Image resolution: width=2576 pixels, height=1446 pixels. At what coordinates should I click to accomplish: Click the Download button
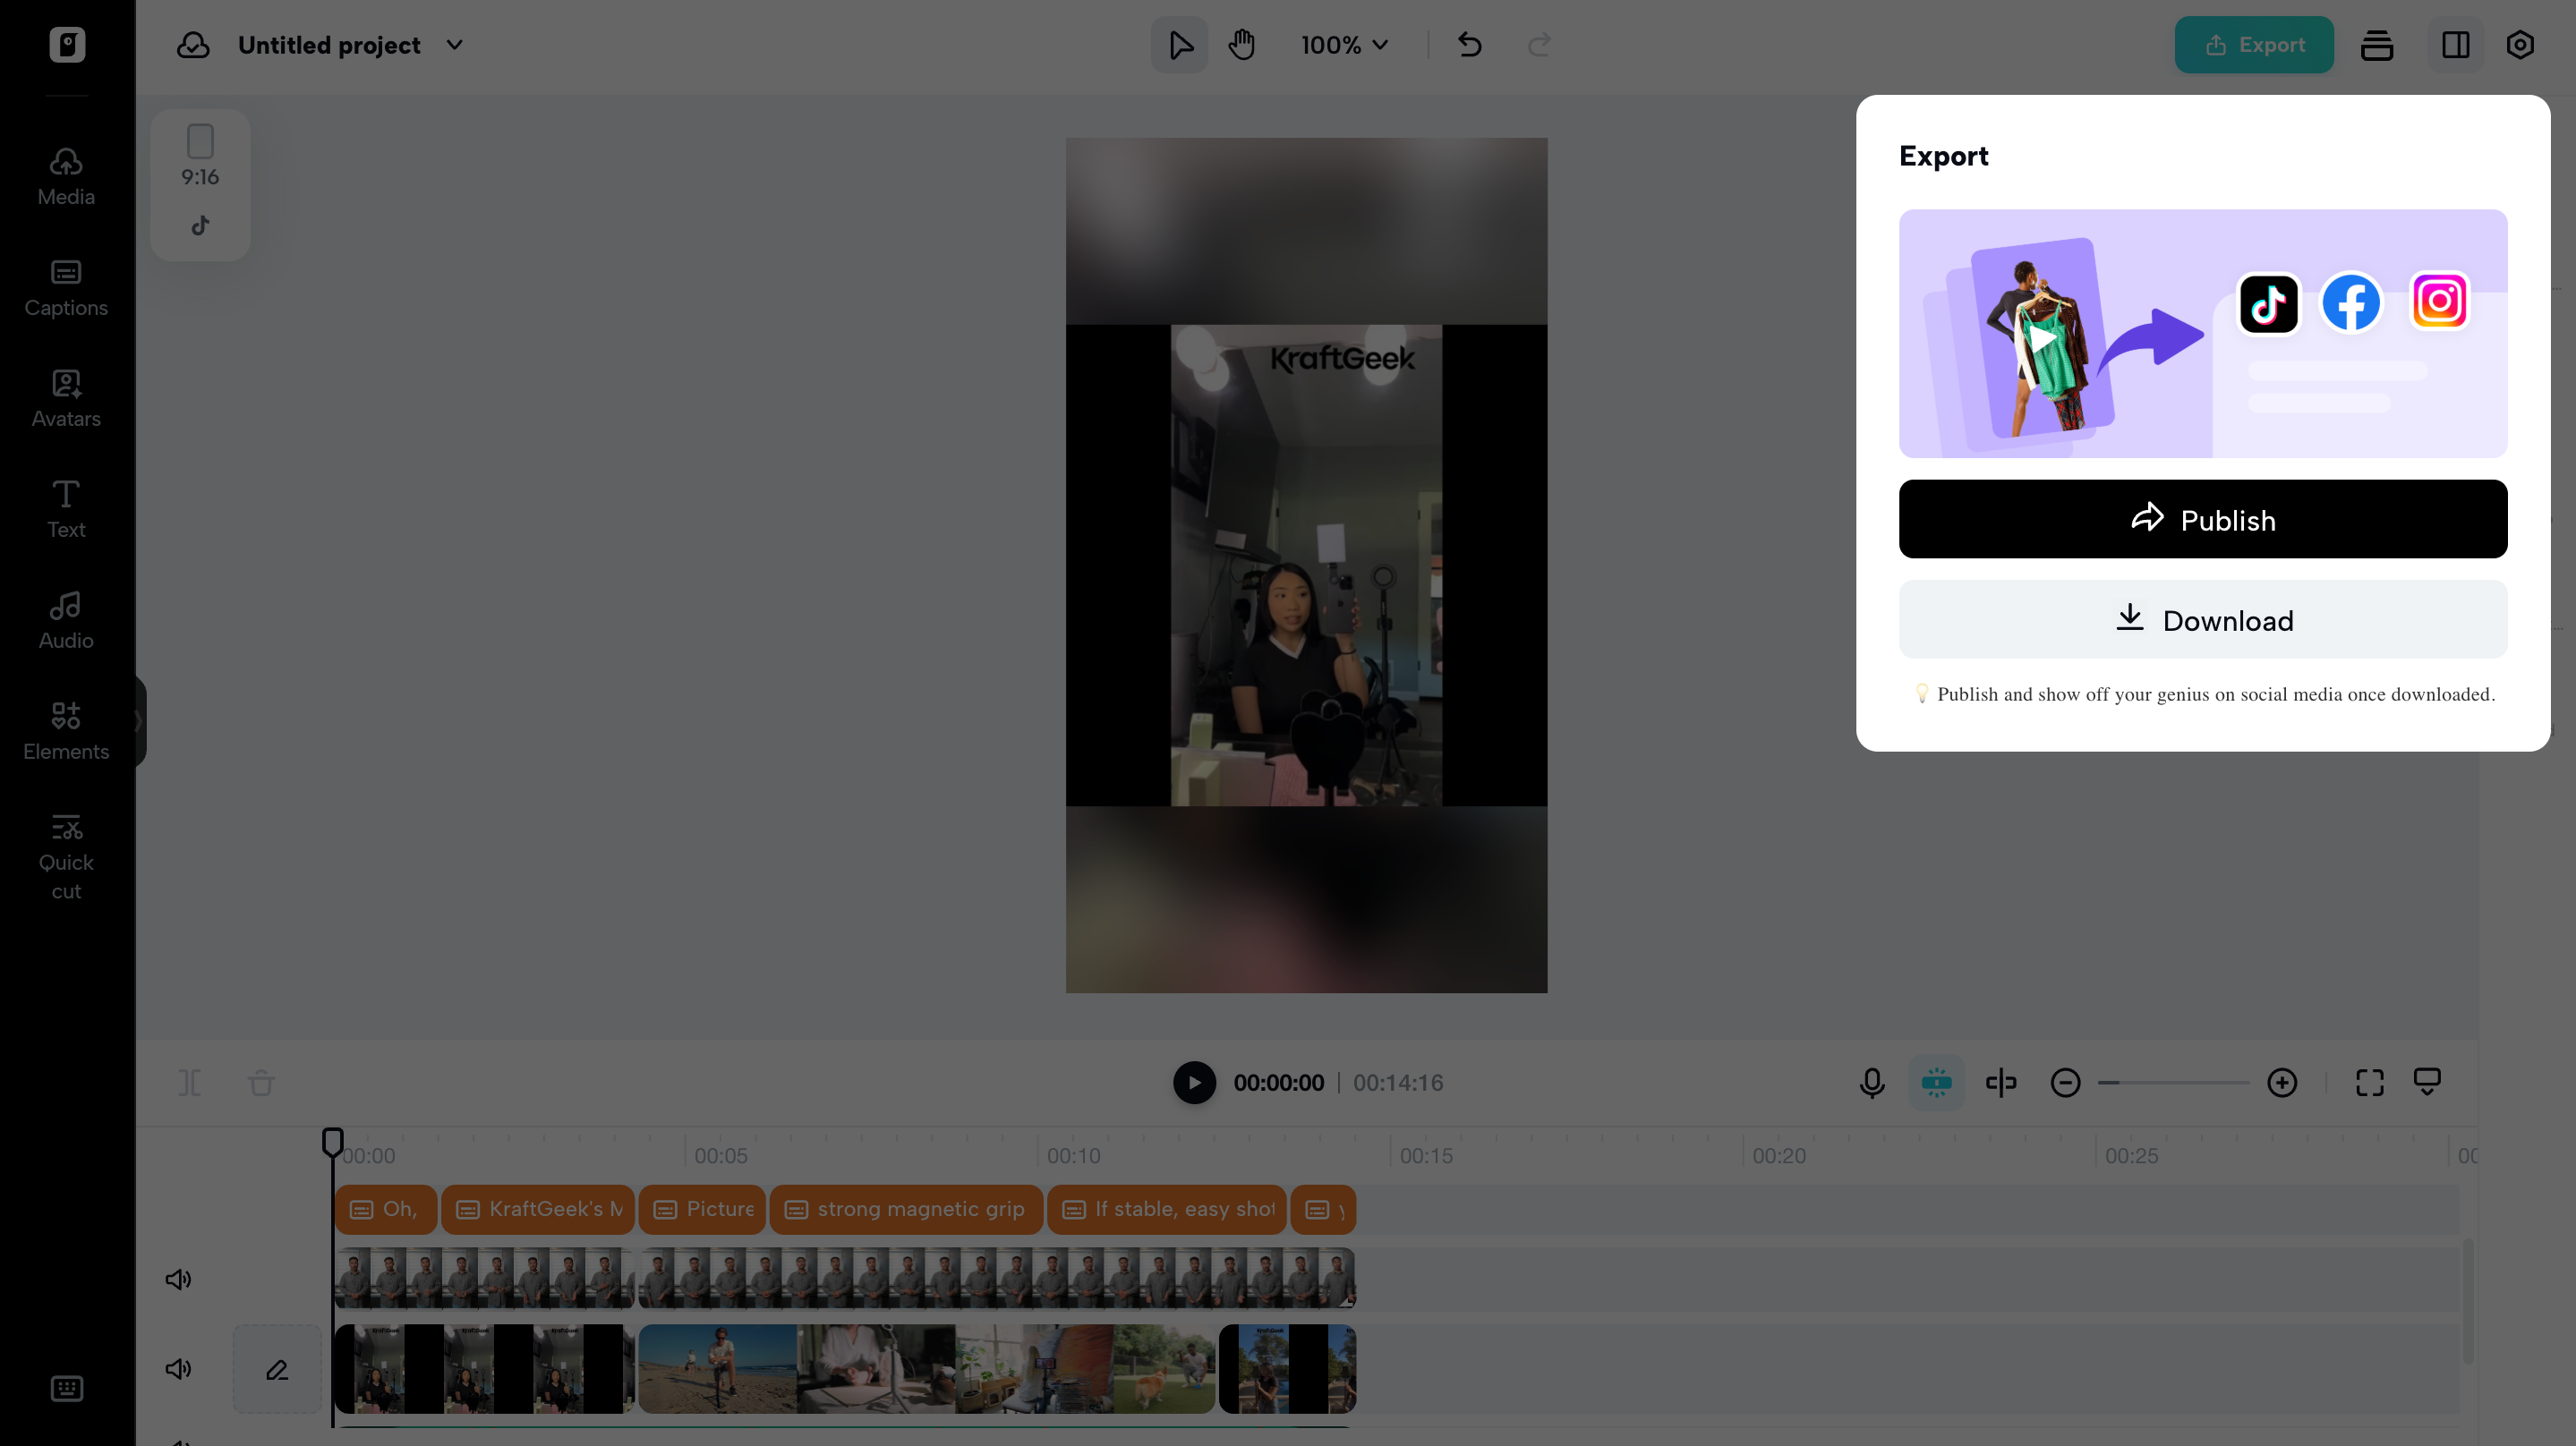click(x=2202, y=620)
